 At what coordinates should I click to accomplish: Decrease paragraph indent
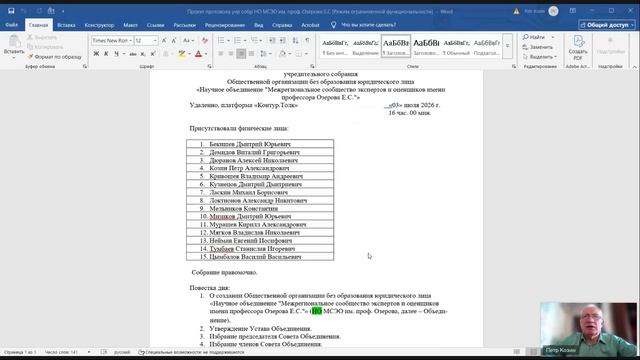[272, 40]
